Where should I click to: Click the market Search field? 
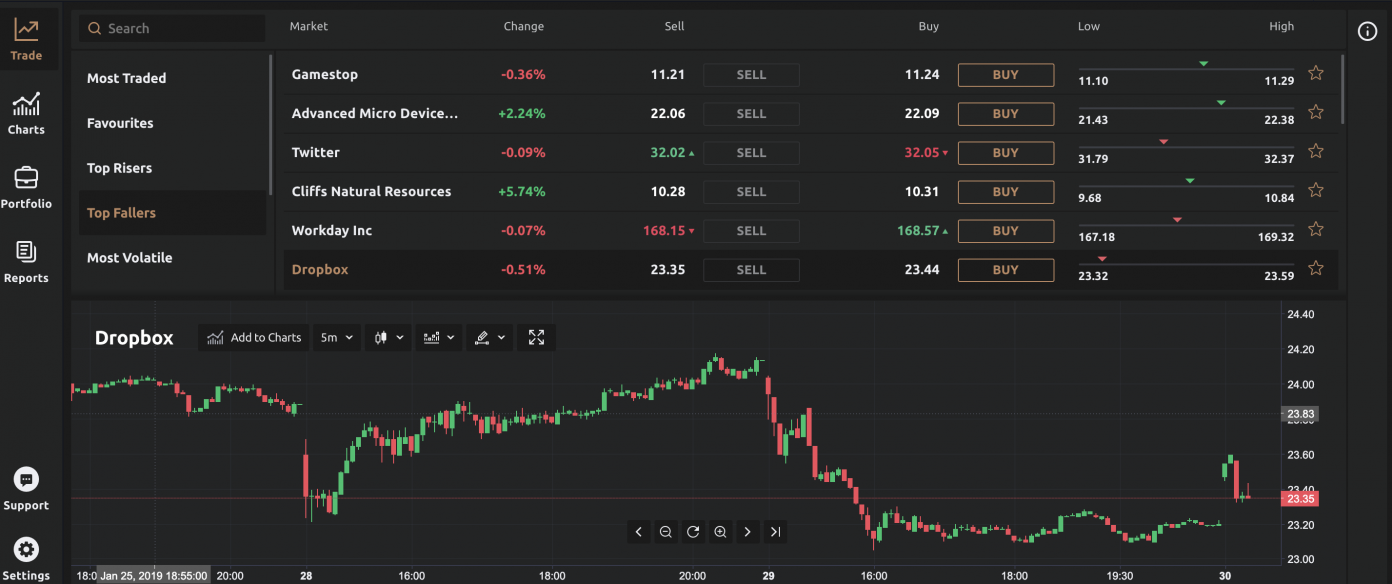point(172,28)
